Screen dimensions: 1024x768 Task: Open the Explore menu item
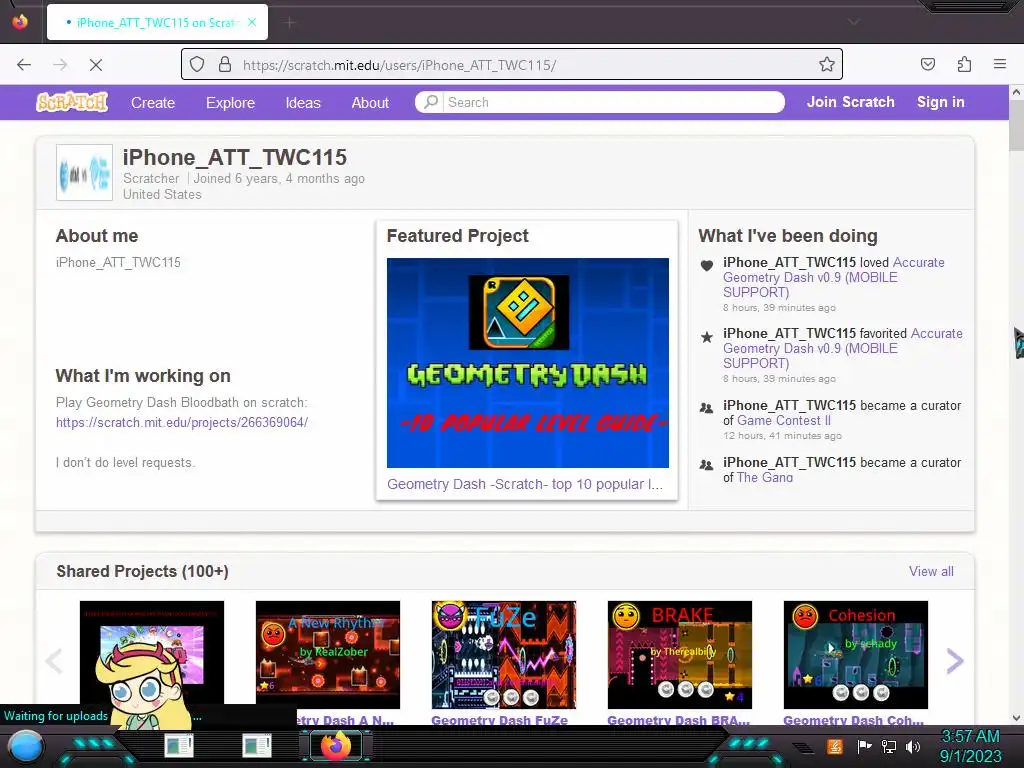(x=231, y=103)
